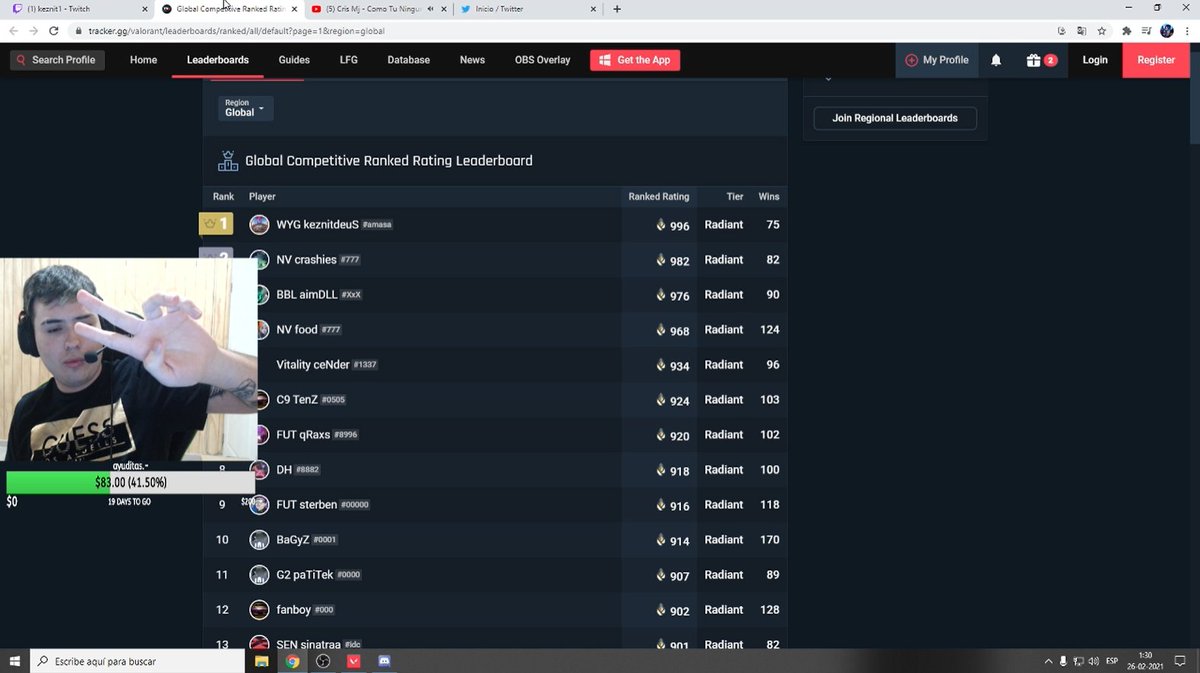The height and width of the screenshot is (673, 1200).
Task: Open BBL aimDLL player profile
Action: (x=307, y=295)
